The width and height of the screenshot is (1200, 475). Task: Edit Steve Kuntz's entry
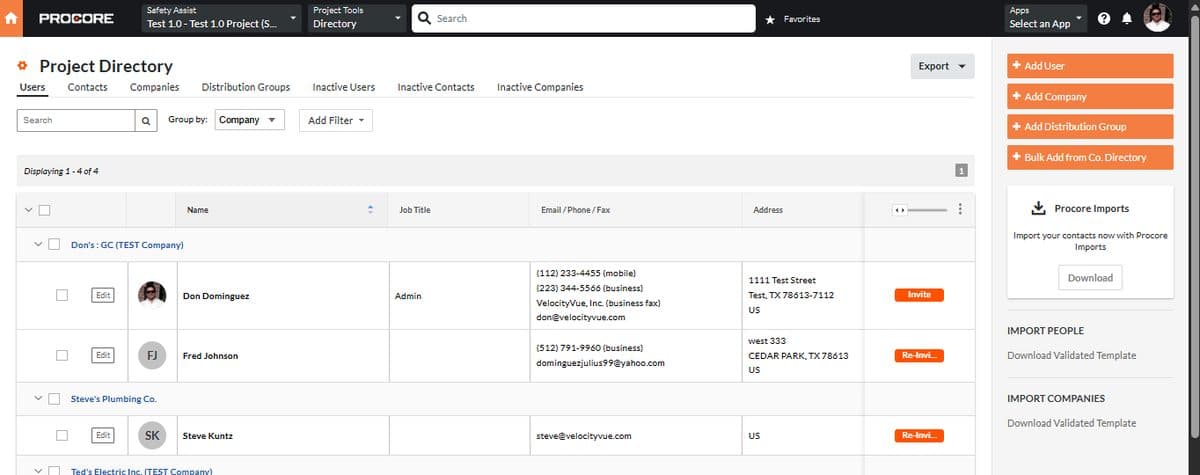pos(102,436)
